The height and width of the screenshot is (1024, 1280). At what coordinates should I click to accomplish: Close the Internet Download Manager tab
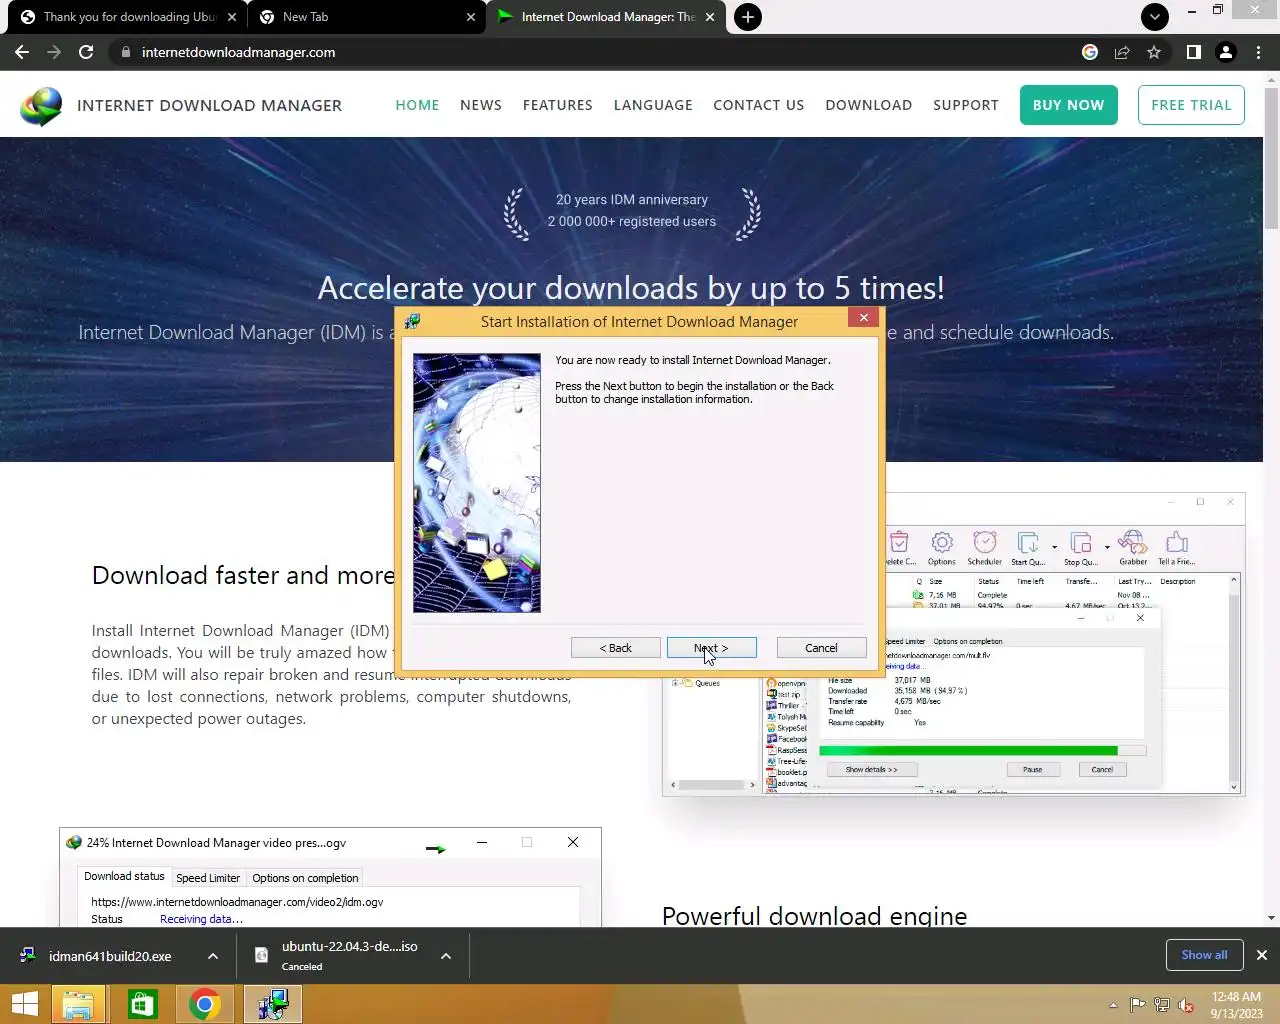[x=710, y=17]
